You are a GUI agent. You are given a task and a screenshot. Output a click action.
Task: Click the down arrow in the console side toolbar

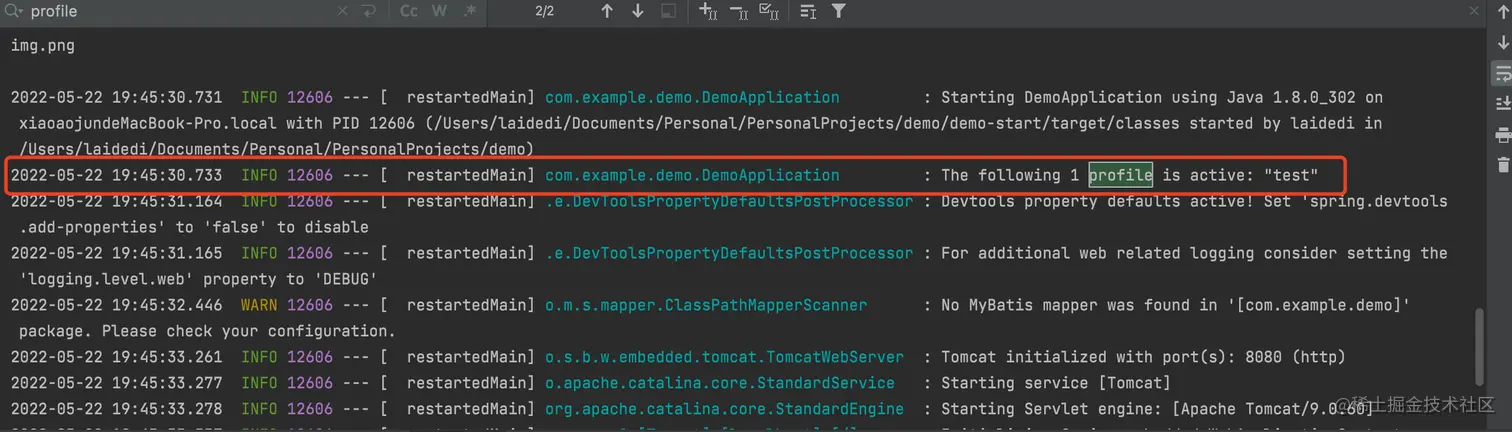1502,42
